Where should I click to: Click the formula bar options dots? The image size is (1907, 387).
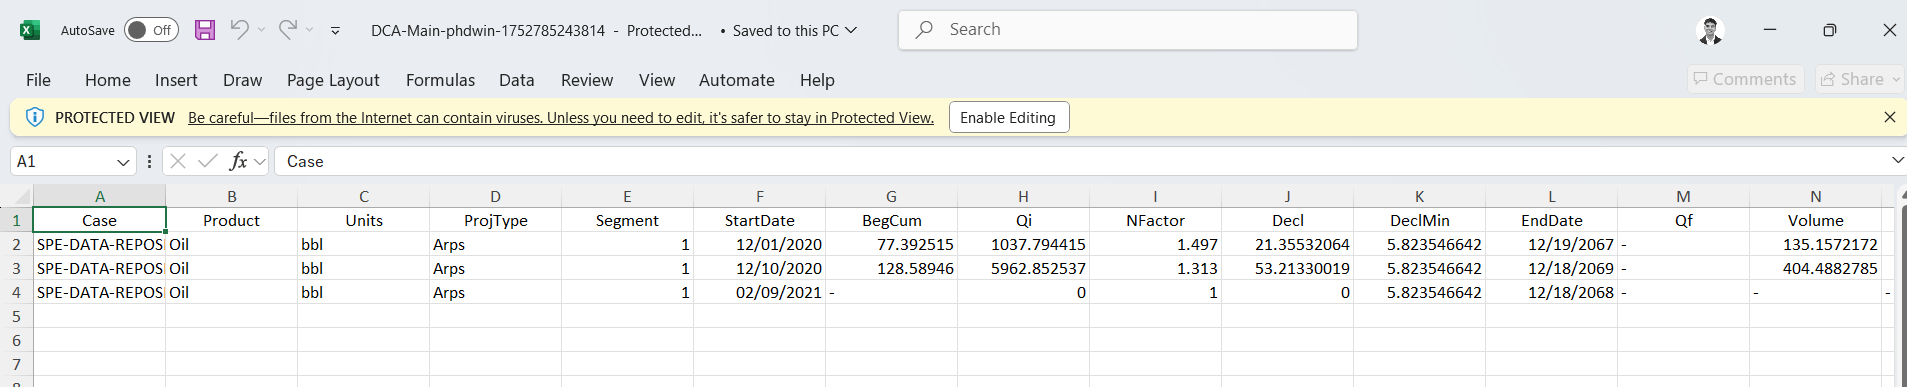point(149,161)
